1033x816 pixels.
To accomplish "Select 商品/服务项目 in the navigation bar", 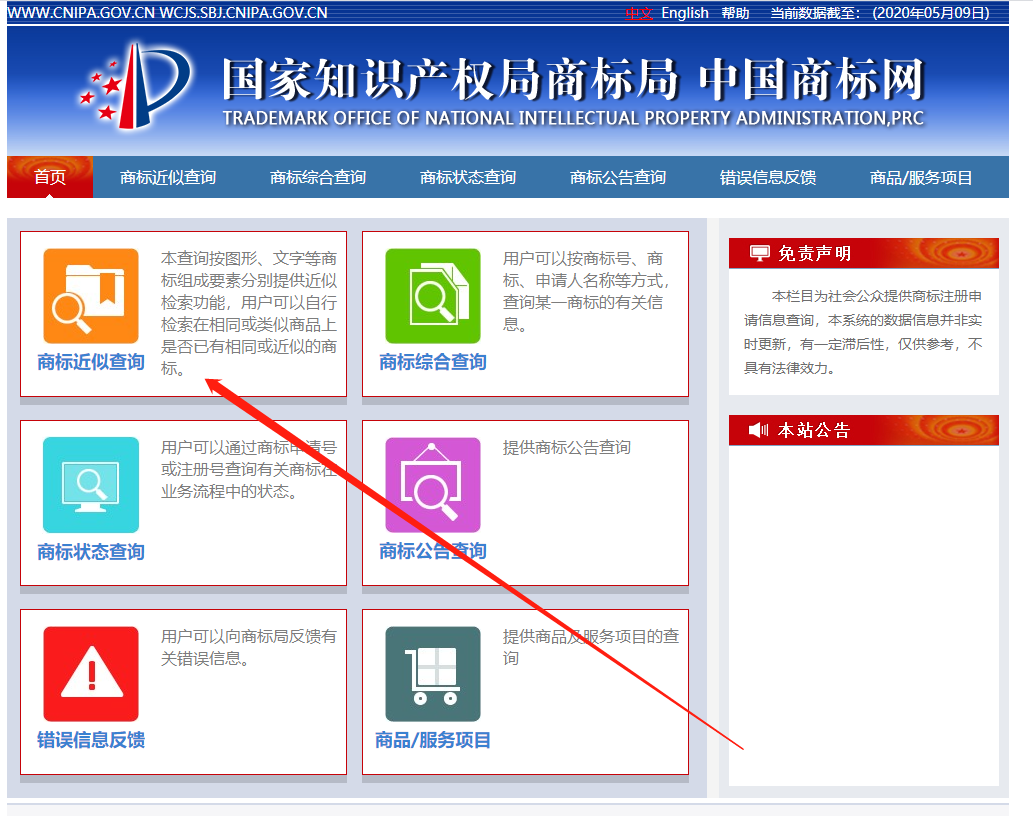I will (x=921, y=178).
